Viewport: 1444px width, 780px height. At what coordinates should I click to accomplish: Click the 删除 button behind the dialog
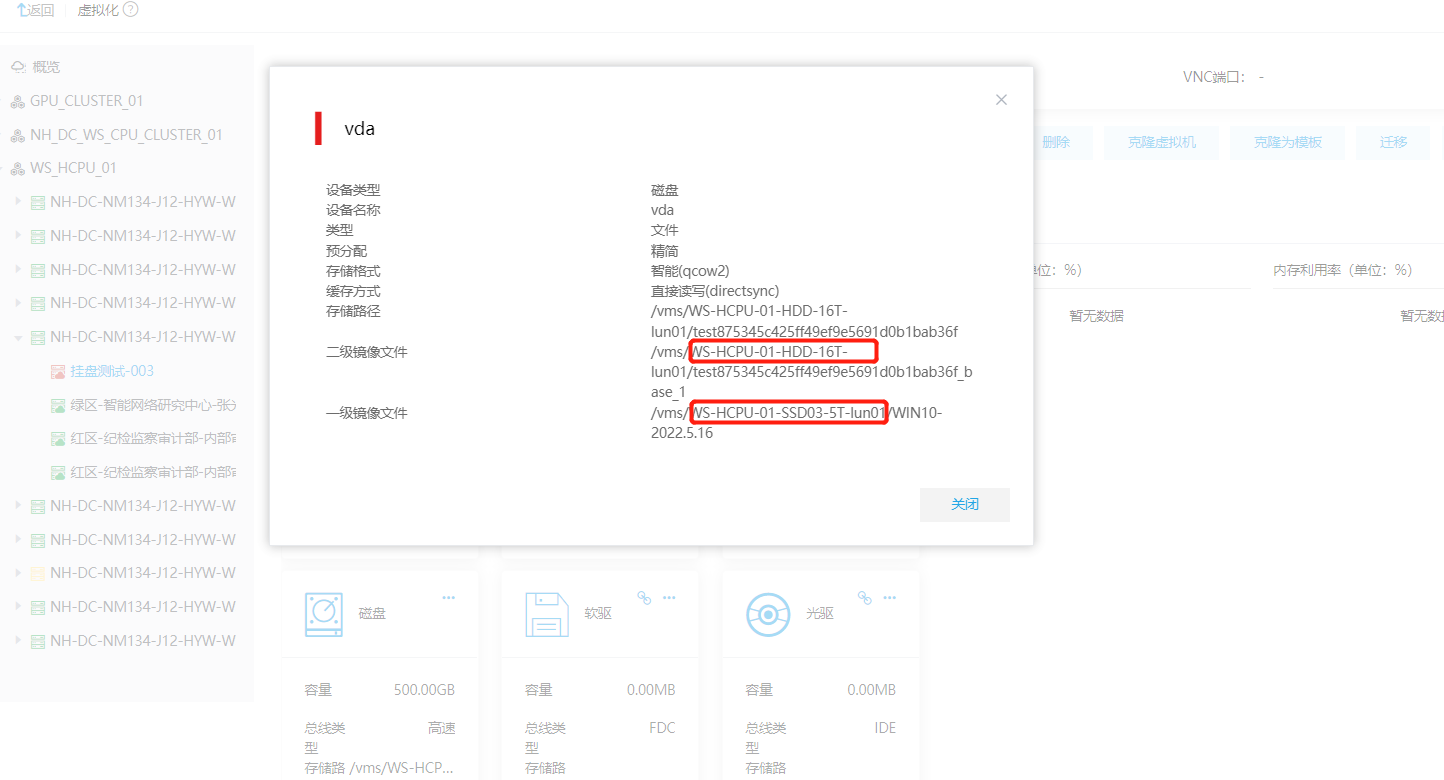pos(1055,142)
